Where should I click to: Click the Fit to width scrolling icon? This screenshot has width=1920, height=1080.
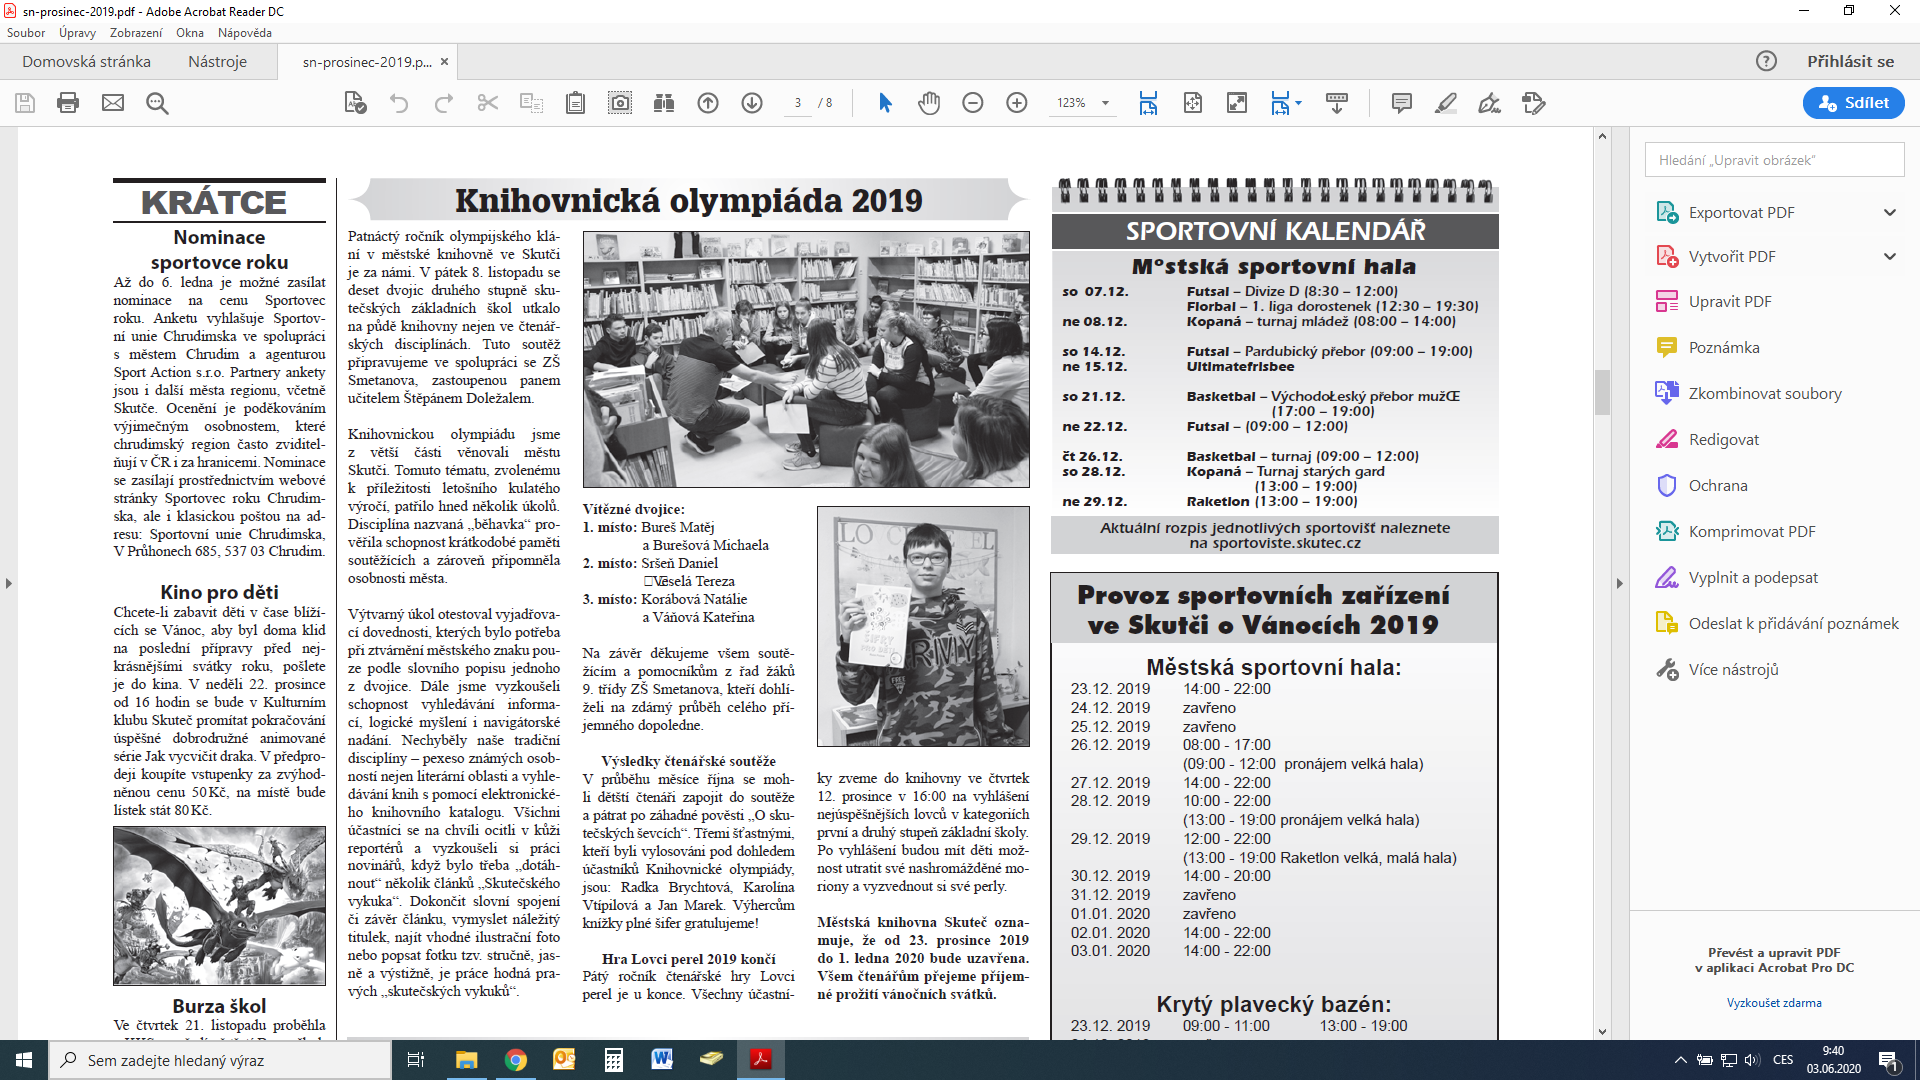pos(1148,103)
